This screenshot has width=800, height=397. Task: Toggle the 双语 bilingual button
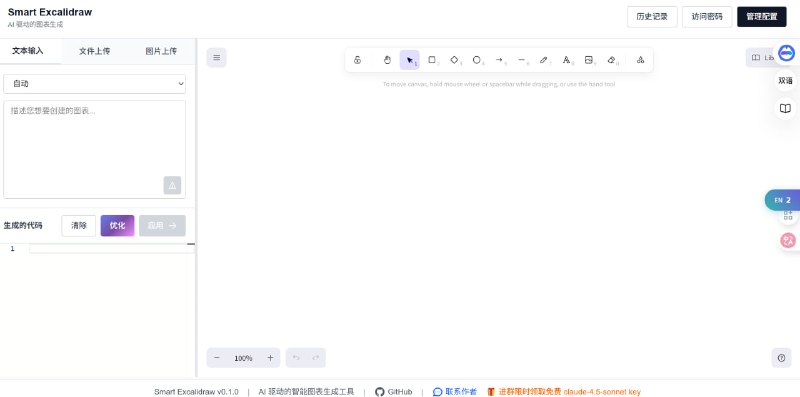tap(785, 81)
